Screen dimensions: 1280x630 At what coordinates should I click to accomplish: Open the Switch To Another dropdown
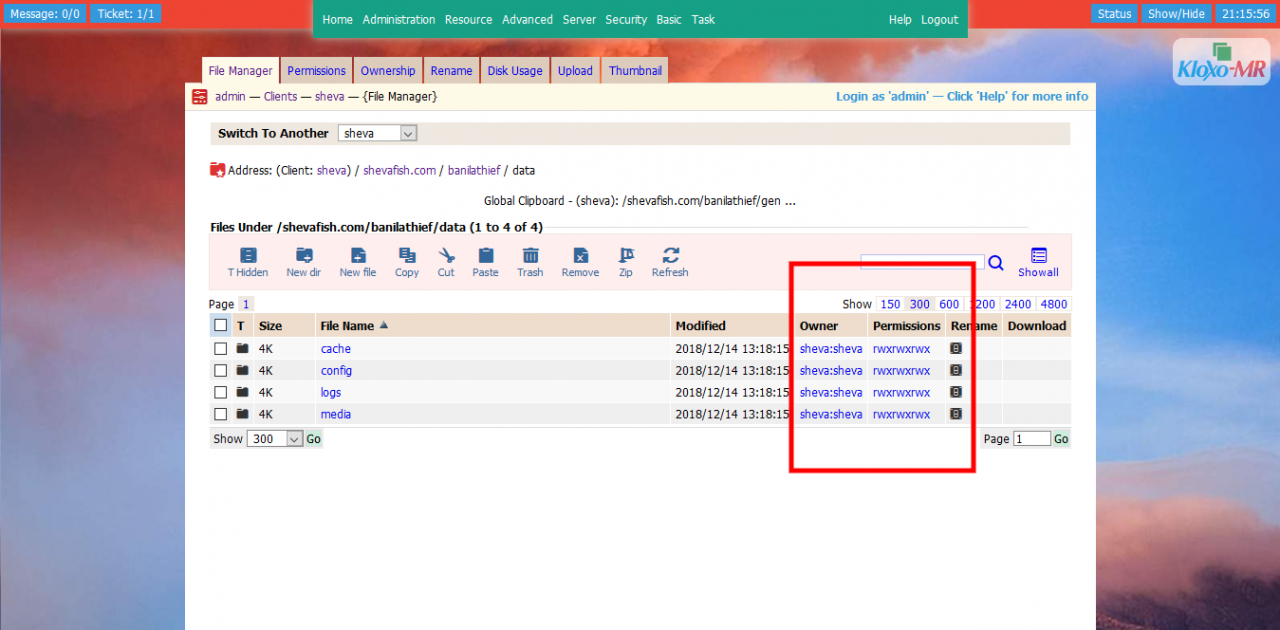377,133
